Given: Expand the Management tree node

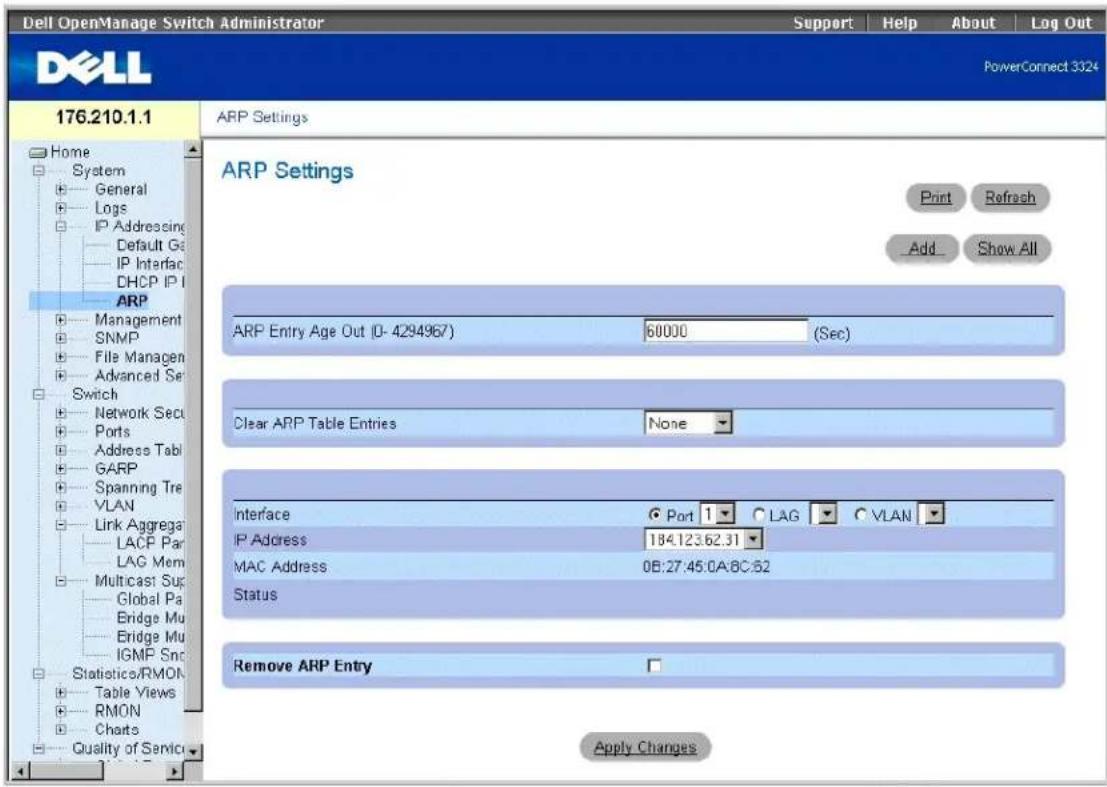Looking at the screenshot, I should click(61, 320).
